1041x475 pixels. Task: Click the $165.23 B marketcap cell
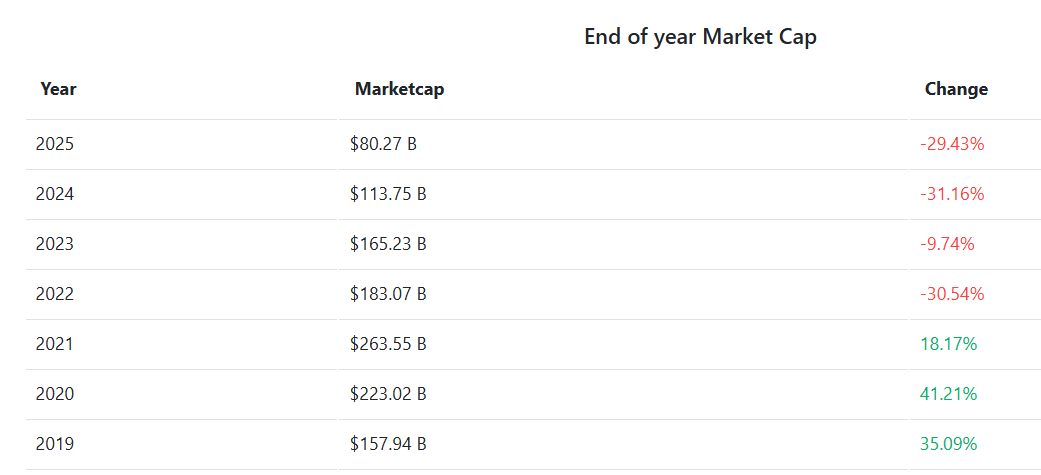(x=388, y=244)
